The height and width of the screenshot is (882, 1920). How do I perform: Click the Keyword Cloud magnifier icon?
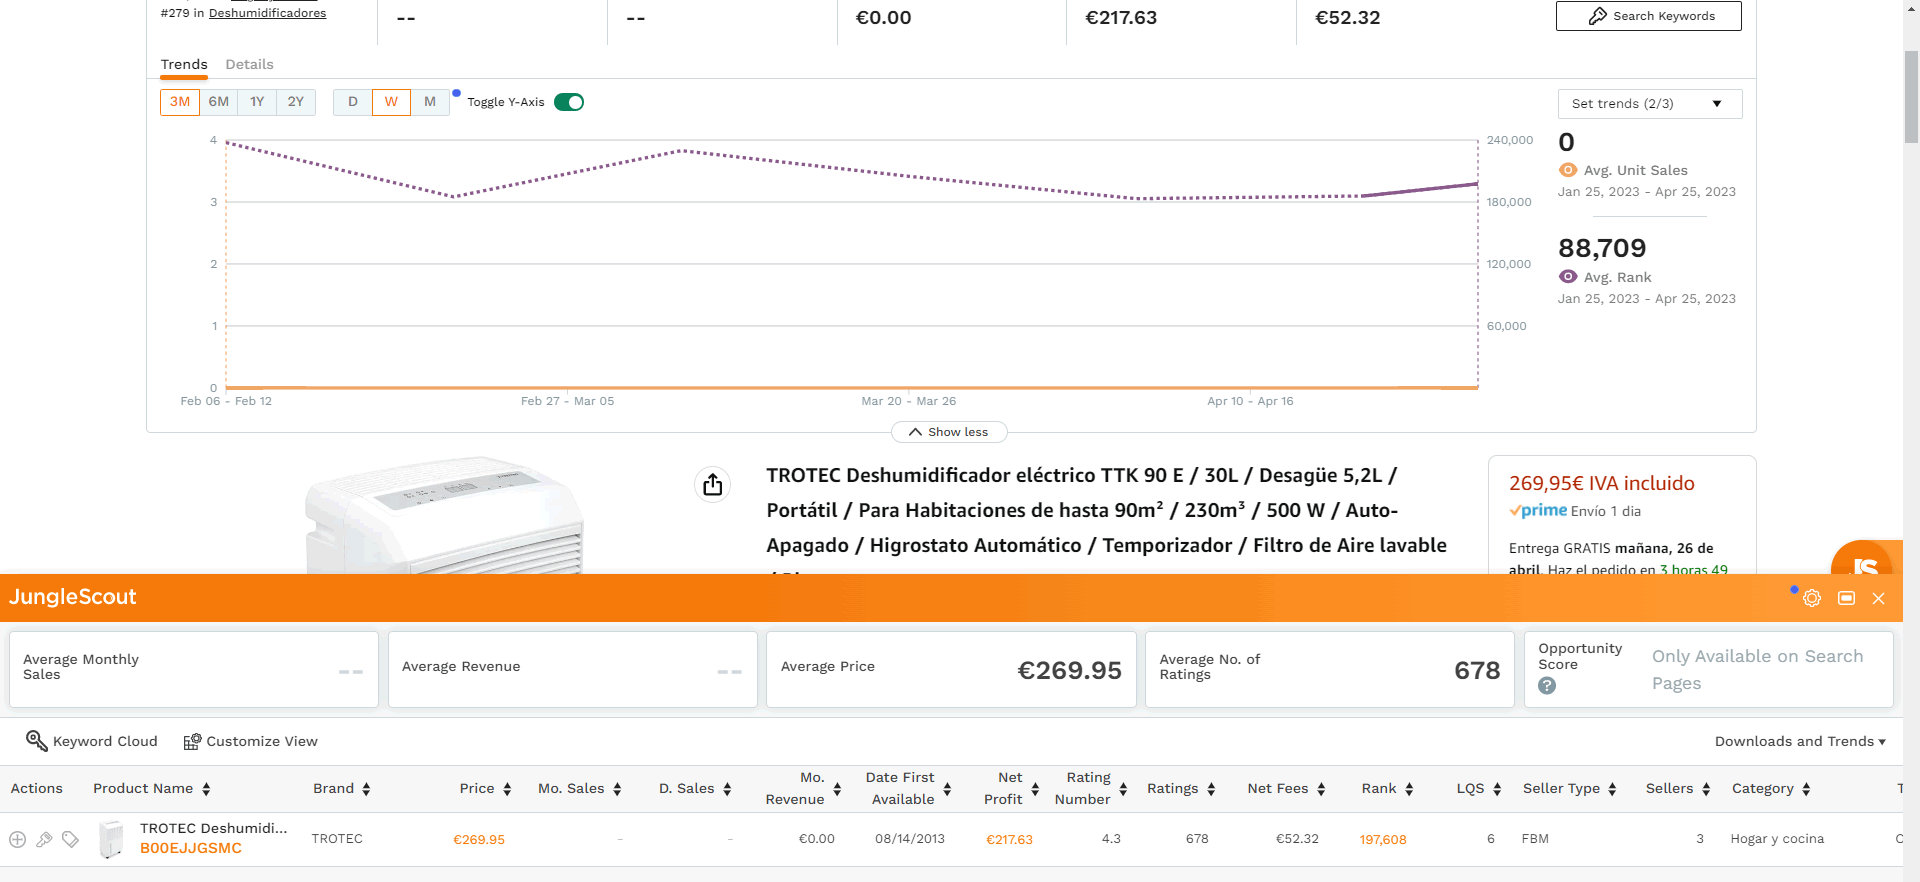[36, 740]
